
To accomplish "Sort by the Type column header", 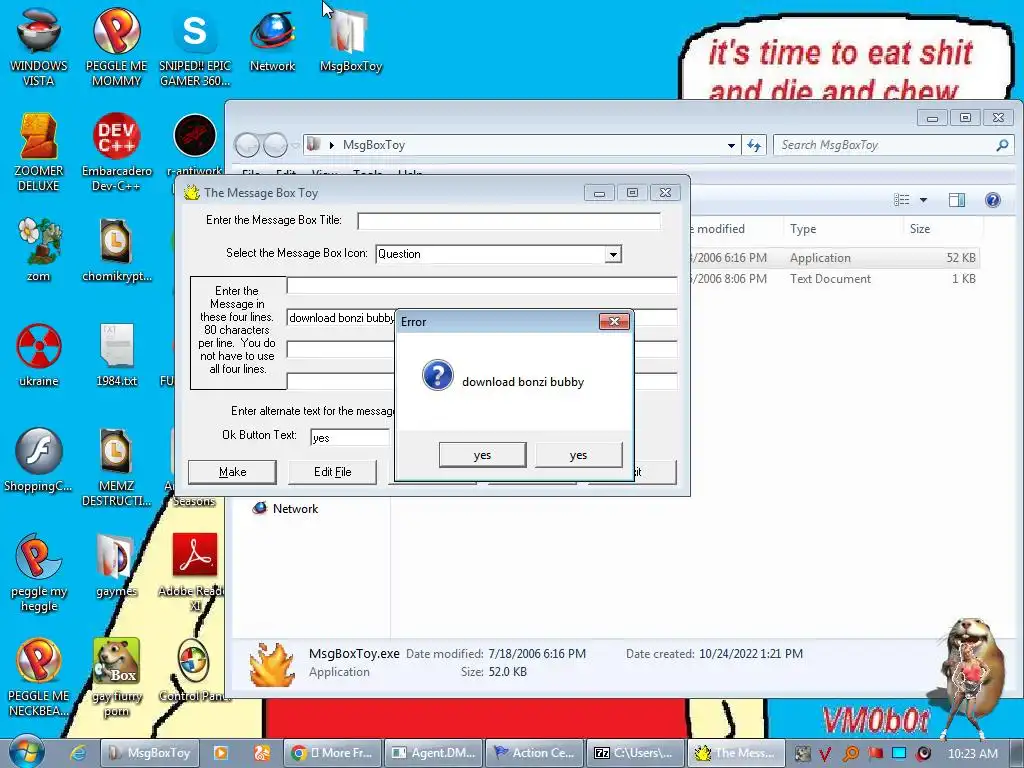I will [x=843, y=229].
